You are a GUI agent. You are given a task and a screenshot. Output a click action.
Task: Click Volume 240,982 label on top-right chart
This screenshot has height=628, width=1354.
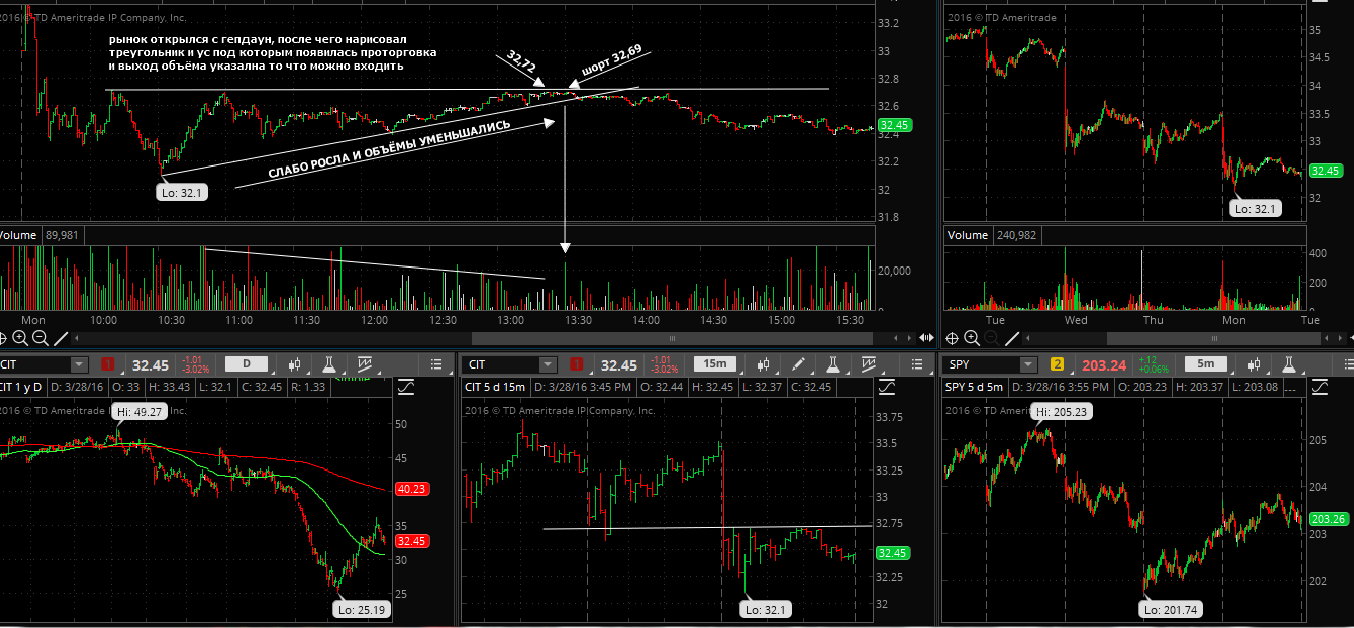point(993,235)
